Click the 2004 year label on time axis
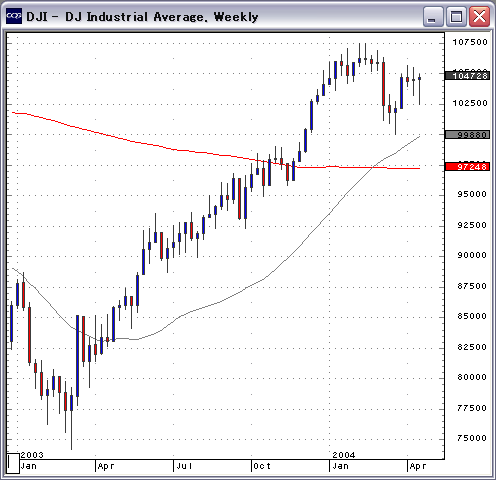The image size is (496, 480). point(344,455)
